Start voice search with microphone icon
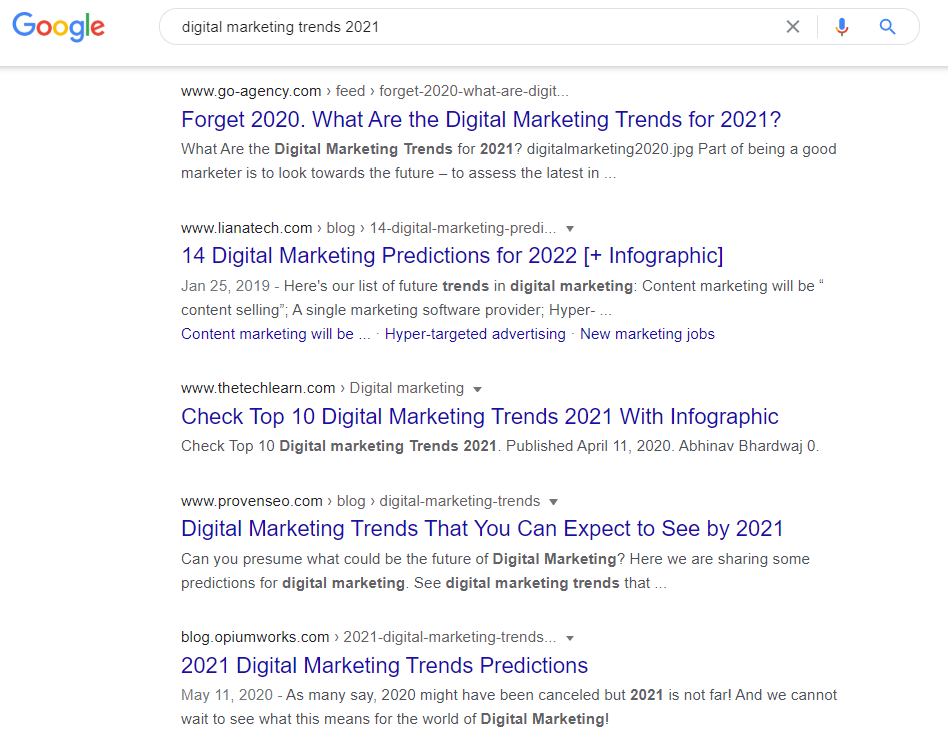The width and height of the screenshot is (948, 743). tap(842, 27)
